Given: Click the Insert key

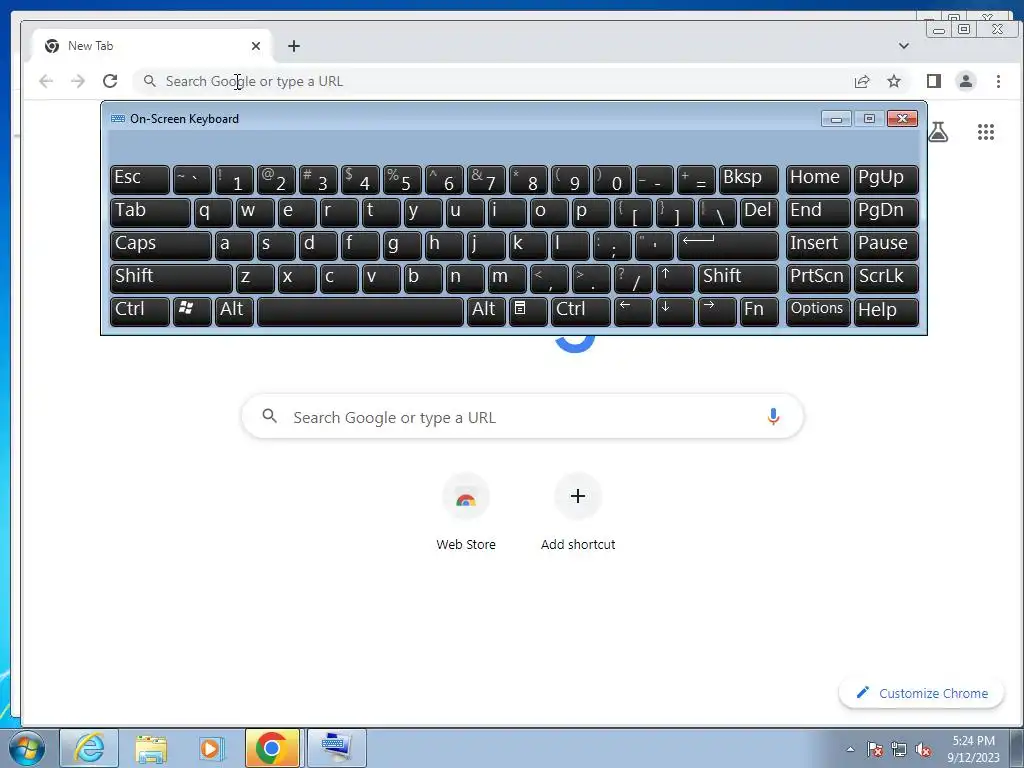Looking at the screenshot, I should point(818,245).
